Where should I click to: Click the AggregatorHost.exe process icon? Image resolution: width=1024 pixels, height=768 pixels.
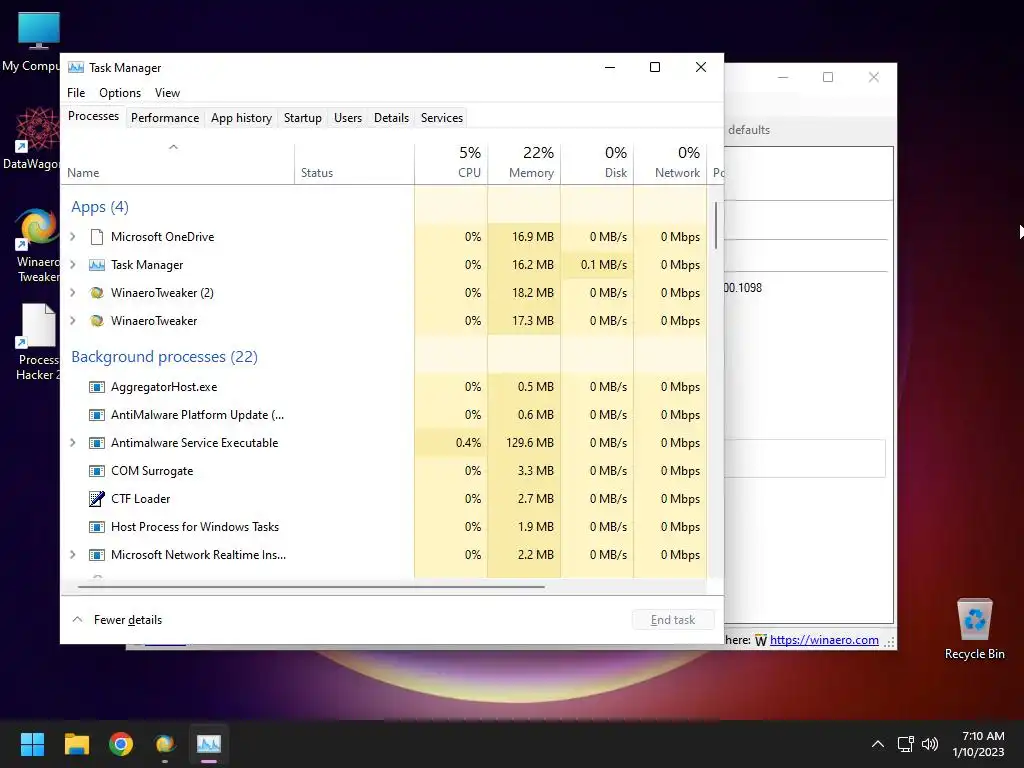coord(97,387)
